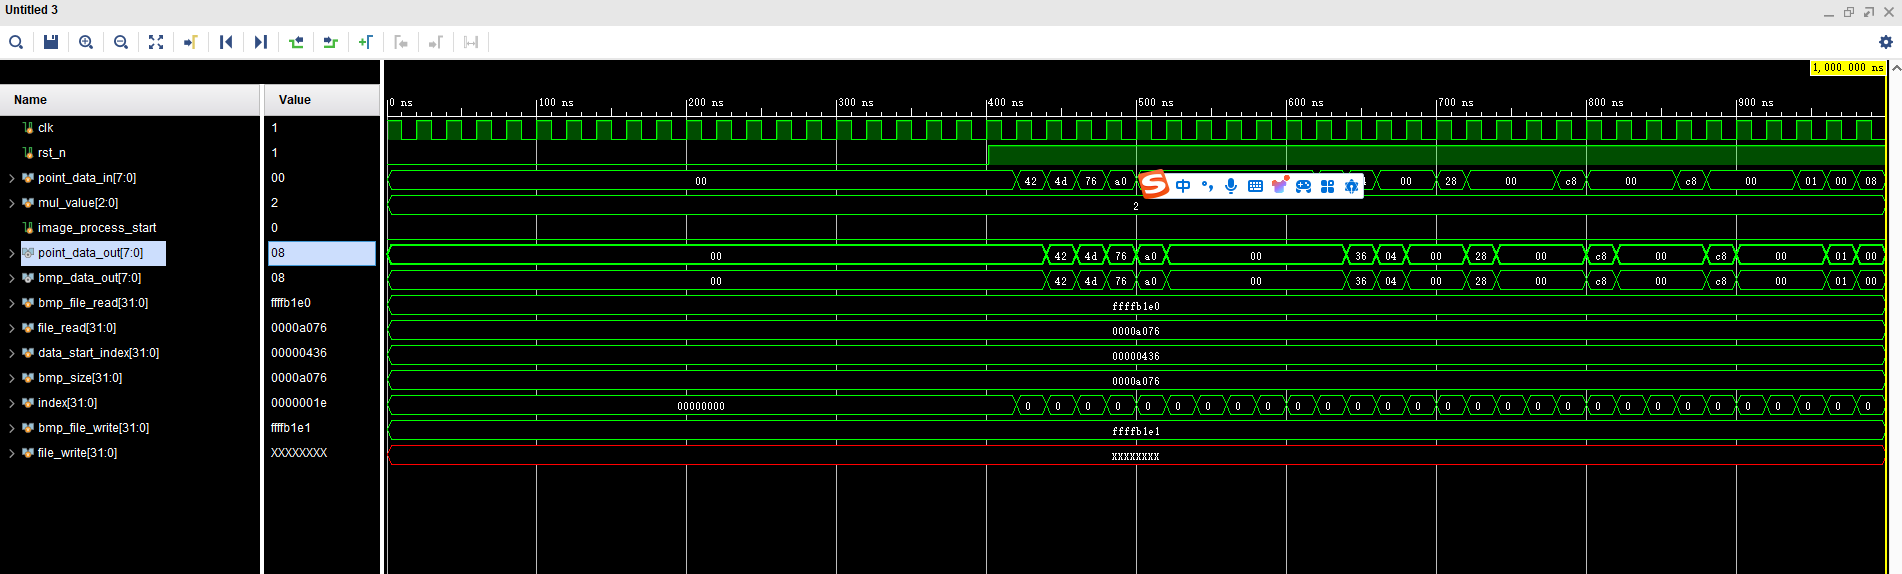Screen dimensions: 1902x574
Task: Select the Untitled 3 waveform tab
Action: 32,10
